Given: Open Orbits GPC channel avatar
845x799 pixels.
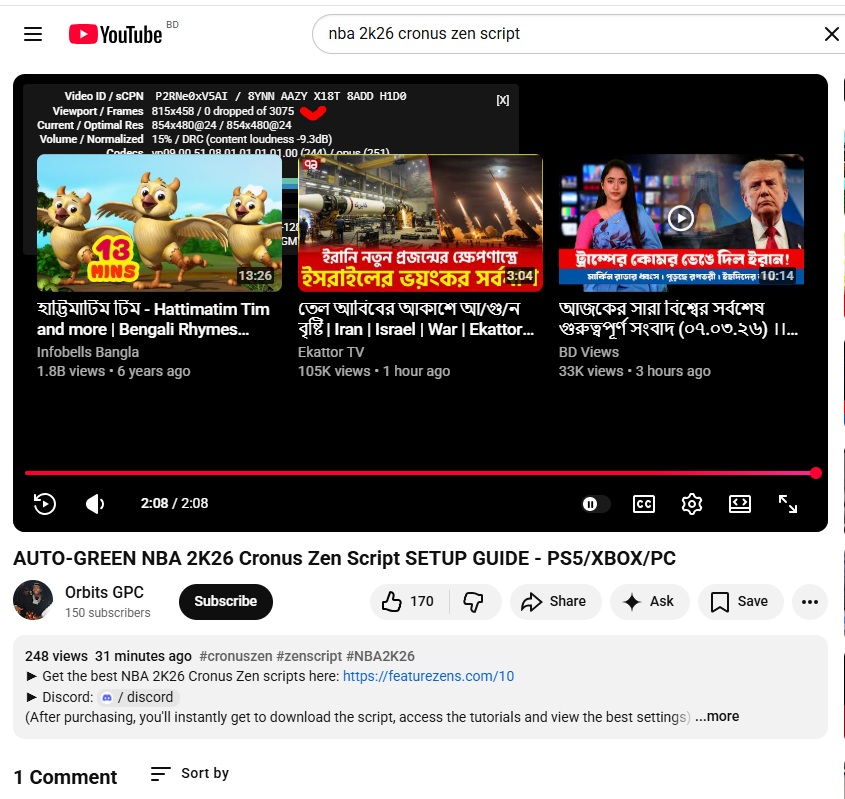Looking at the screenshot, I should pyautogui.click(x=33, y=600).
